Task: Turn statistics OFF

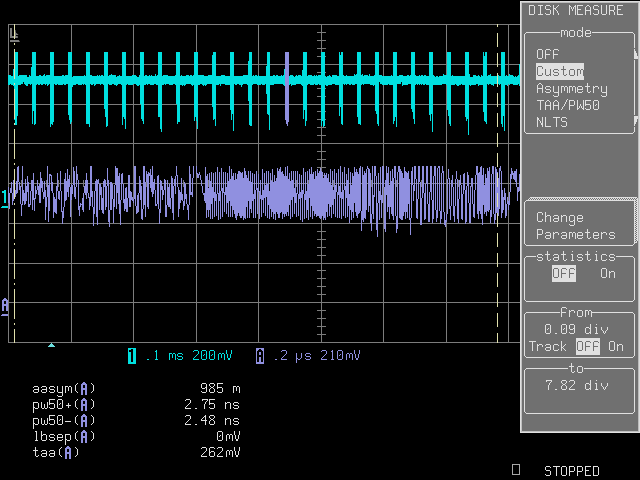Action: click(x=564, y=273)
